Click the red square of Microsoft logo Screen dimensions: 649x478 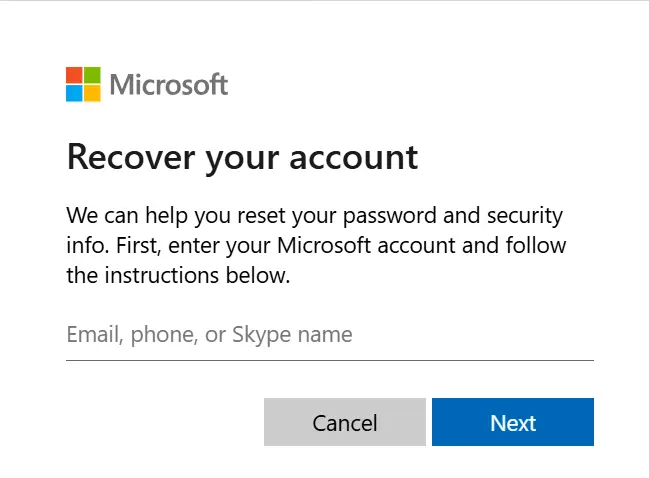tap(74, 76)
